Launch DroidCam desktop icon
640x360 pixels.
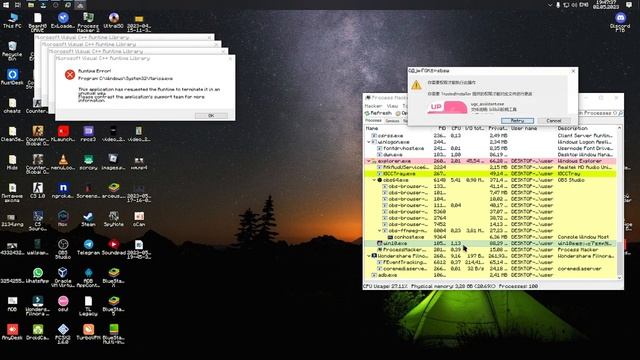(38, 332)
